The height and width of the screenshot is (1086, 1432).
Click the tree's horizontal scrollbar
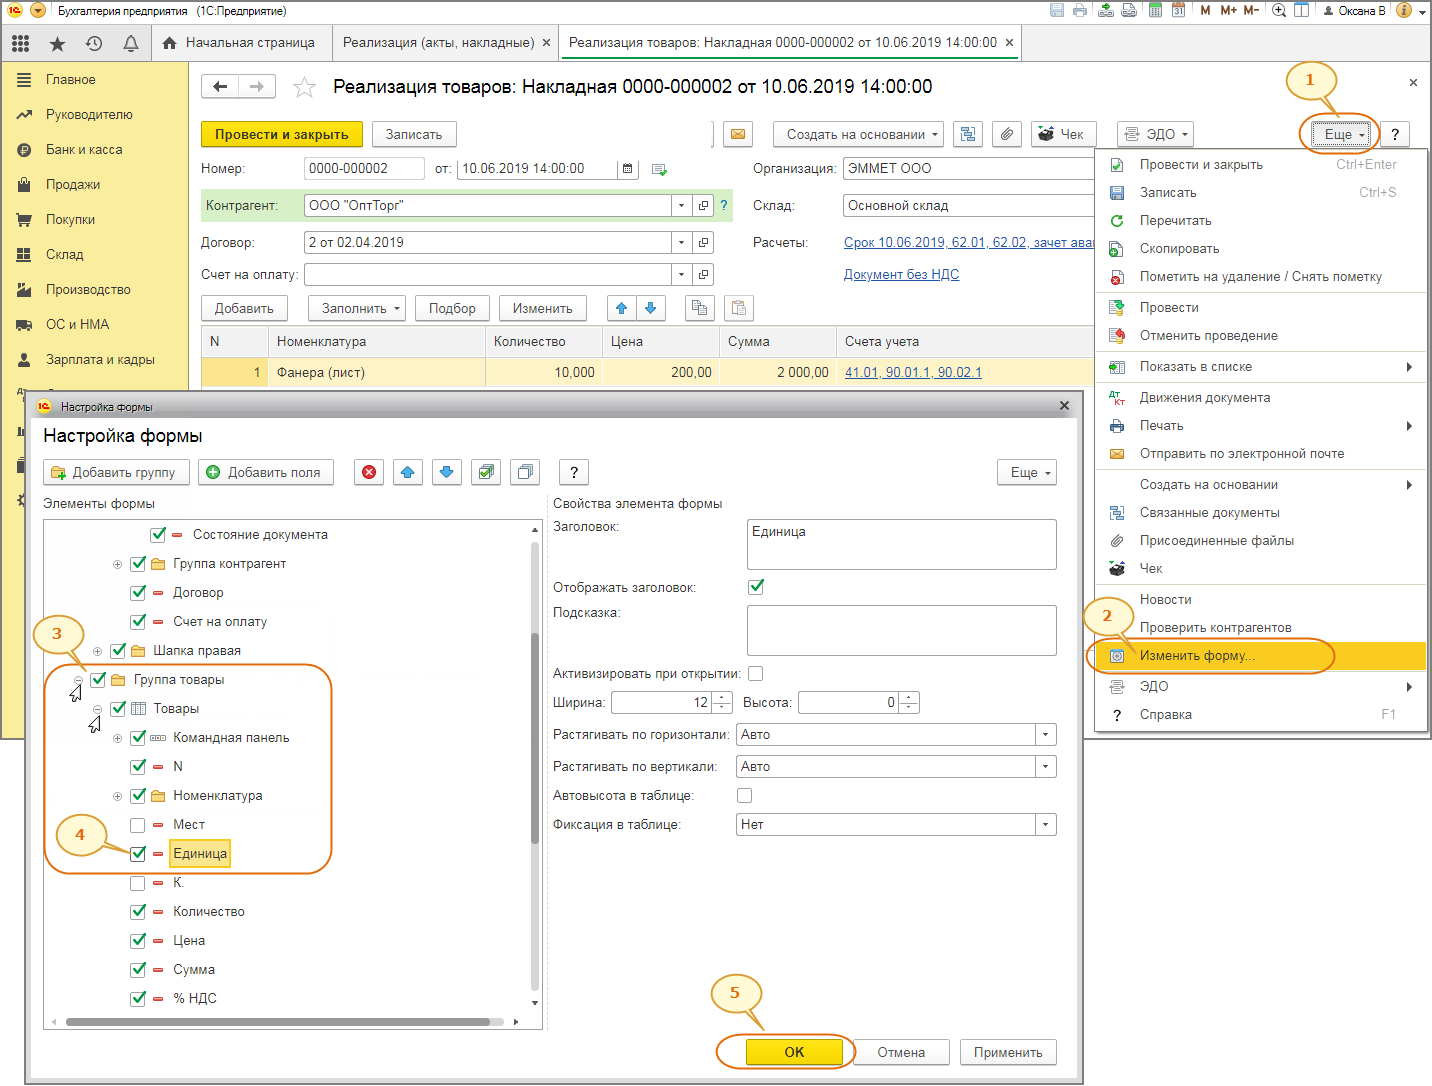click(278, 1022)
